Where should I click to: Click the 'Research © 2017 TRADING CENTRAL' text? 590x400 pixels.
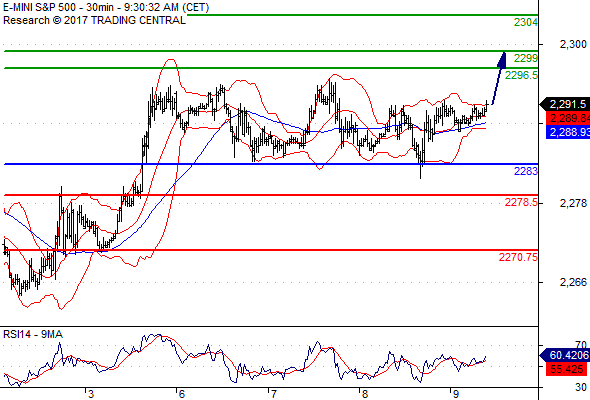(x=94, y=20)
